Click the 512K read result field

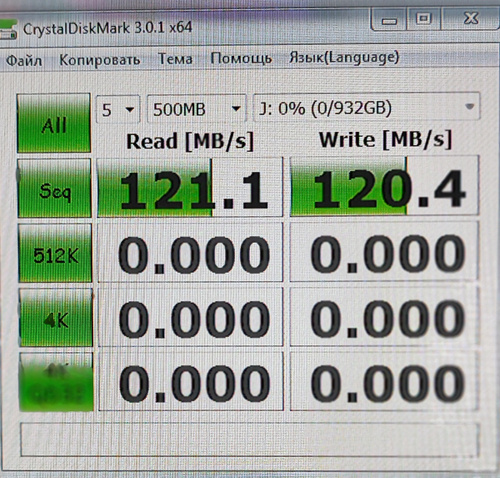(190, 253)
